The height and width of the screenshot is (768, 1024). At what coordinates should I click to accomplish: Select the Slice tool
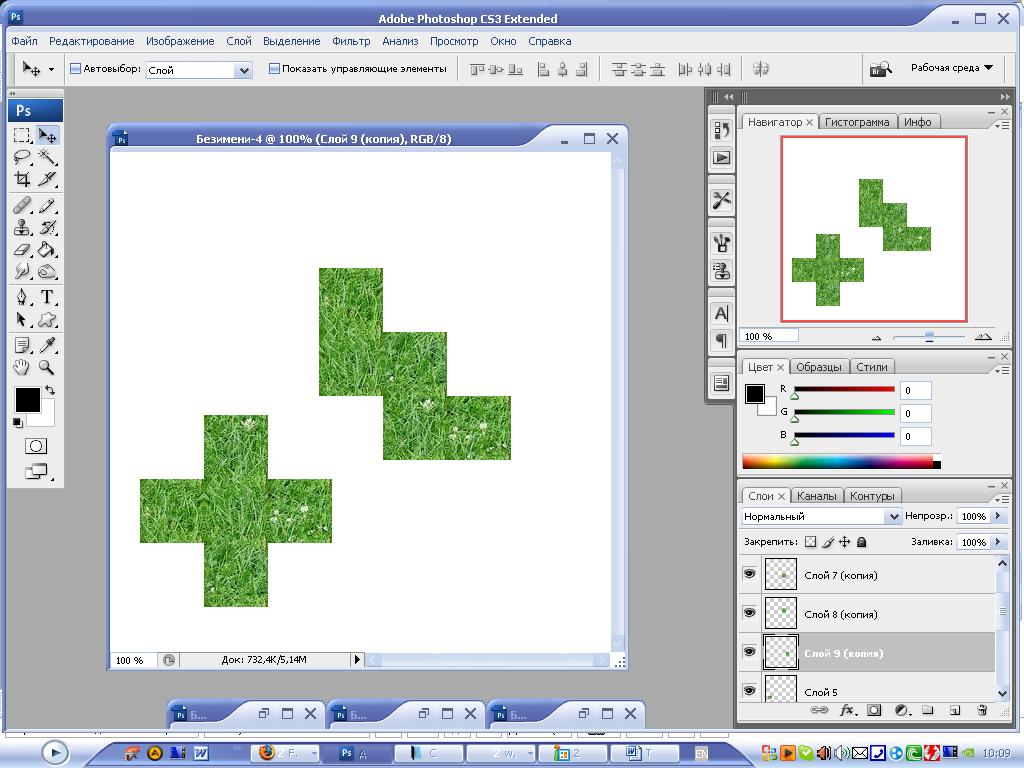[x=47, y=179]
